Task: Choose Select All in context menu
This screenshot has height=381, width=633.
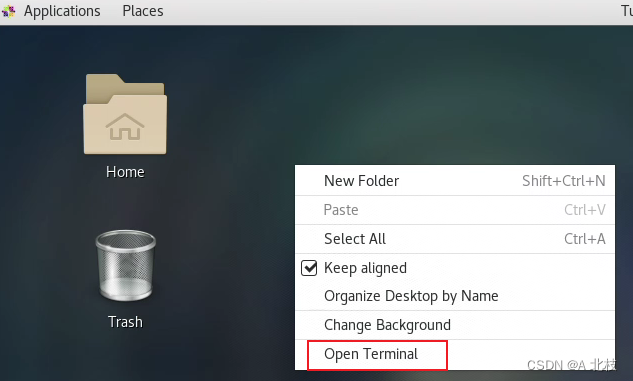Action: pos(455,239)
